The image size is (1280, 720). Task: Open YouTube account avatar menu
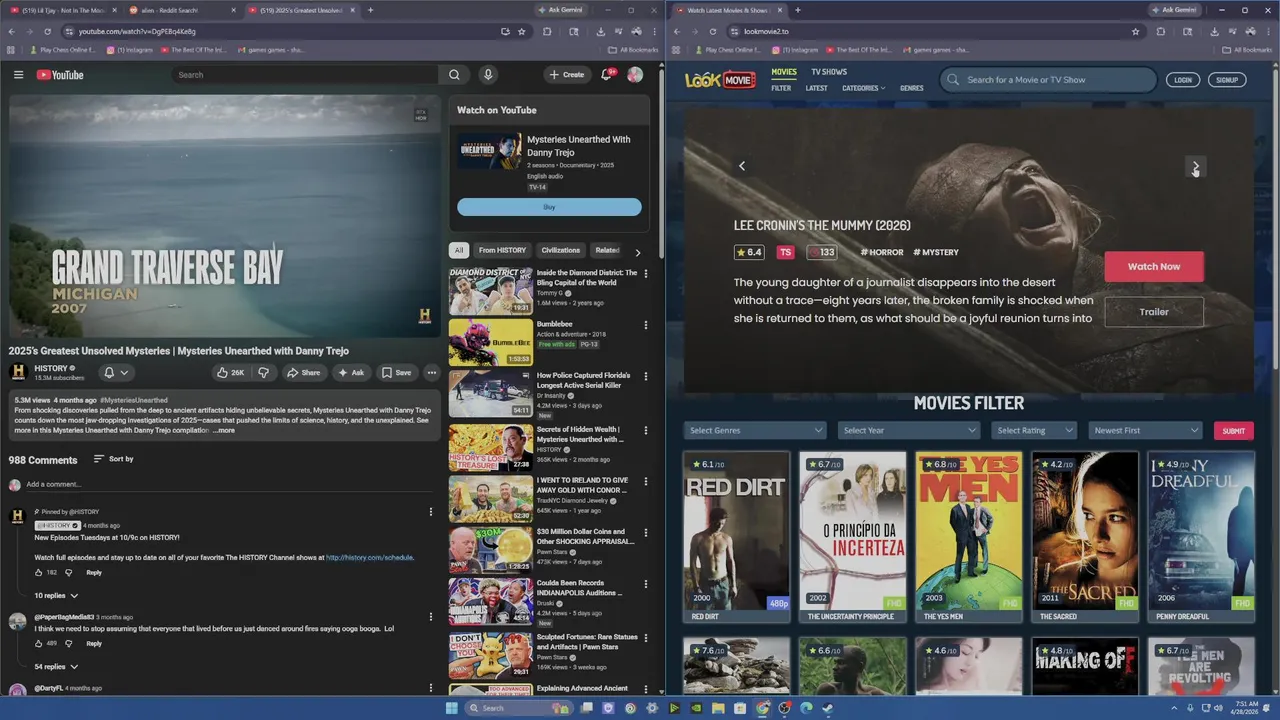pyautogui.click(x=635, y=75)
